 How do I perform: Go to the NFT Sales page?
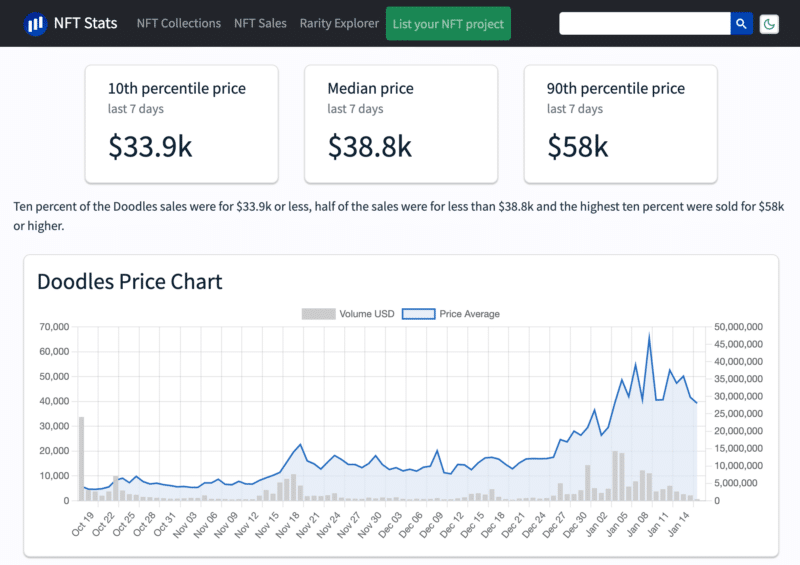point(260,23)
